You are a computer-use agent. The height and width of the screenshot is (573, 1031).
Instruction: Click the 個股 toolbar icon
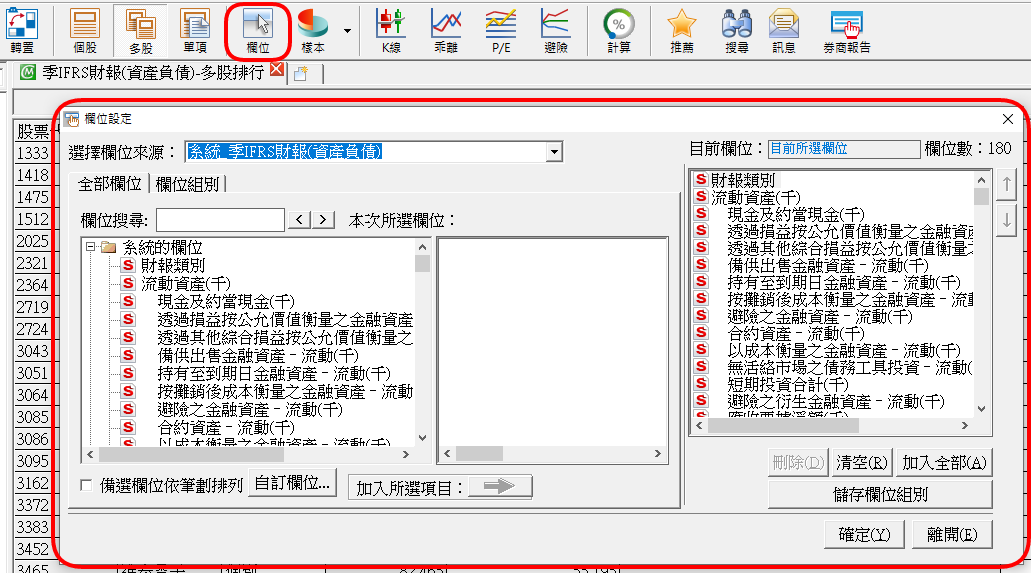(x=85, y=30)
